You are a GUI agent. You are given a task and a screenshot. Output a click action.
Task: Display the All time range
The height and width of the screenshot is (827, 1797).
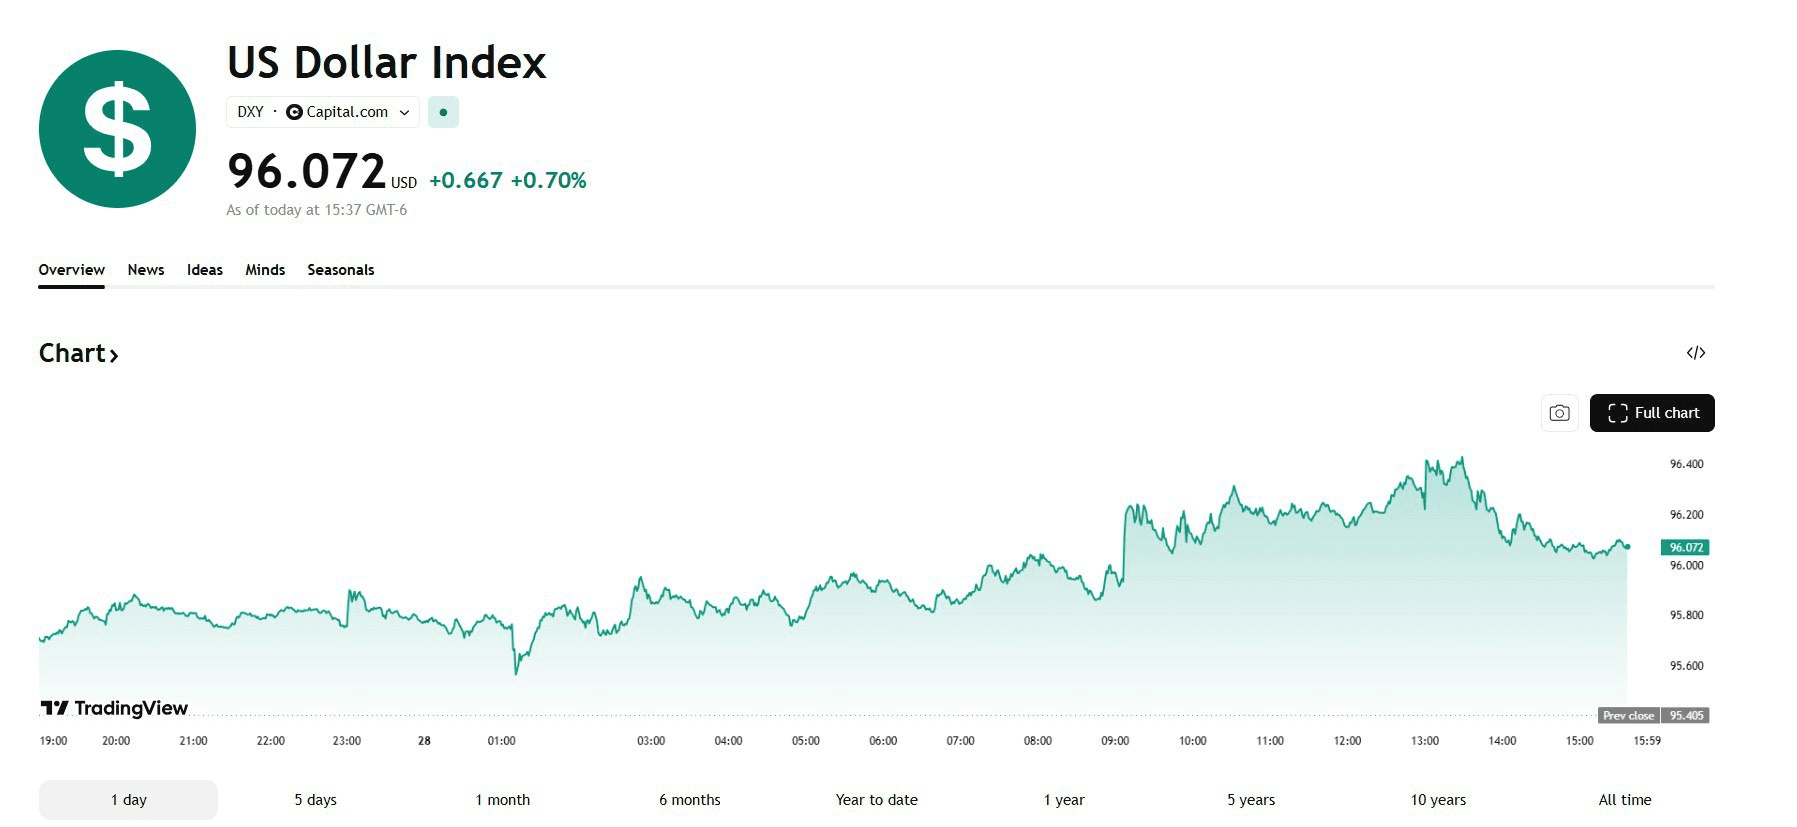point(1625,800)
